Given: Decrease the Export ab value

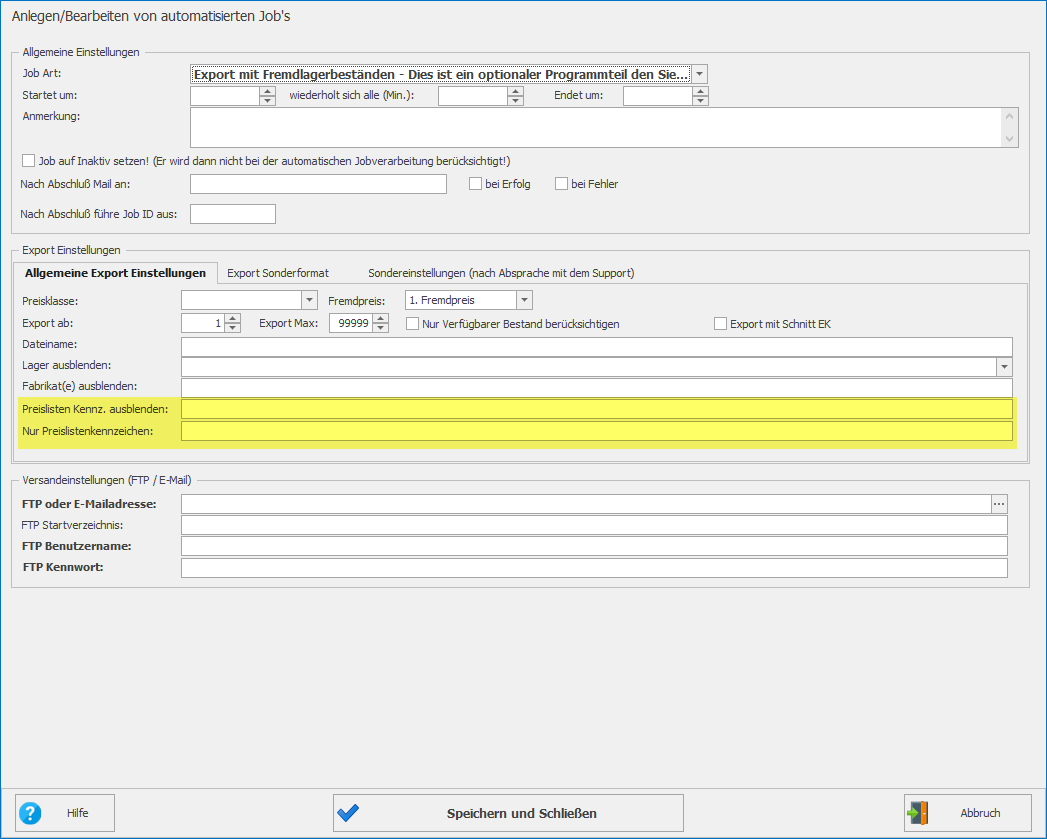Looking at the screenshot, I should (233, 328).
